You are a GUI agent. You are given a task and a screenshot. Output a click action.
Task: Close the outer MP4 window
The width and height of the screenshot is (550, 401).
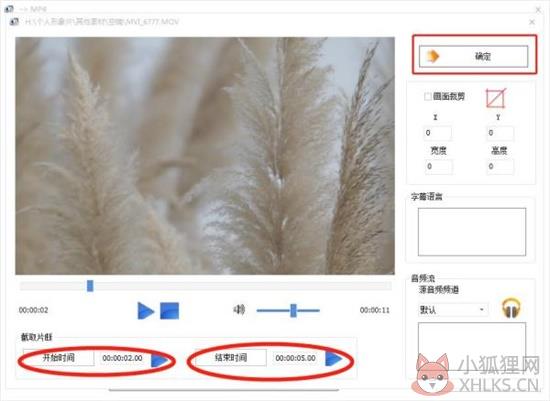pyautogui.click(x=538, y=9)
